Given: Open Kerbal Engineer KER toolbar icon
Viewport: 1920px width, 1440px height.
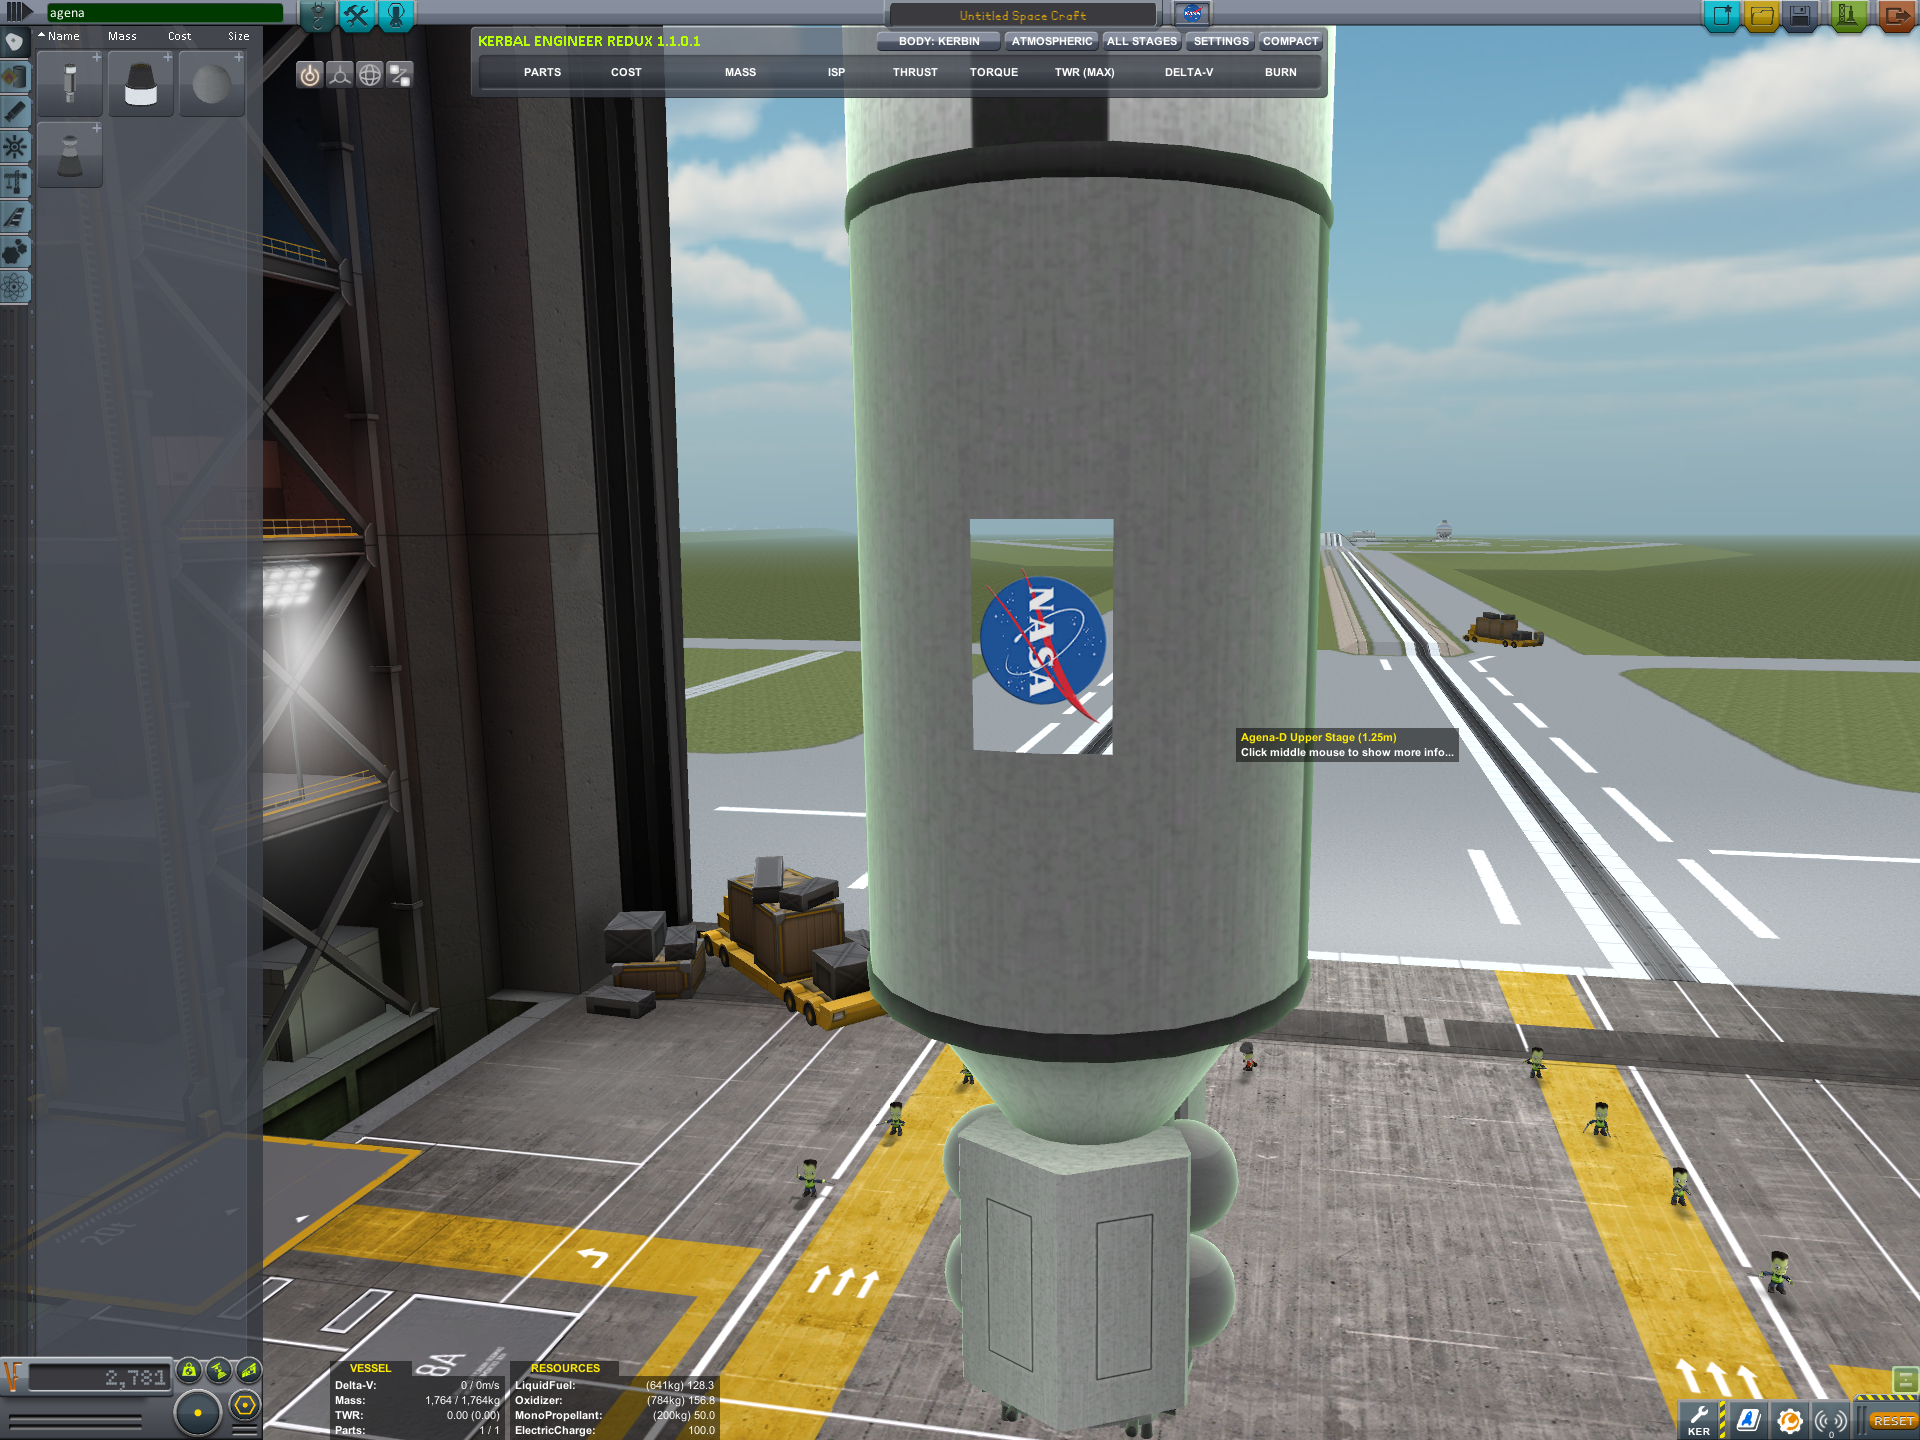Looking at the screenshot, I should coord(1699,1420).
